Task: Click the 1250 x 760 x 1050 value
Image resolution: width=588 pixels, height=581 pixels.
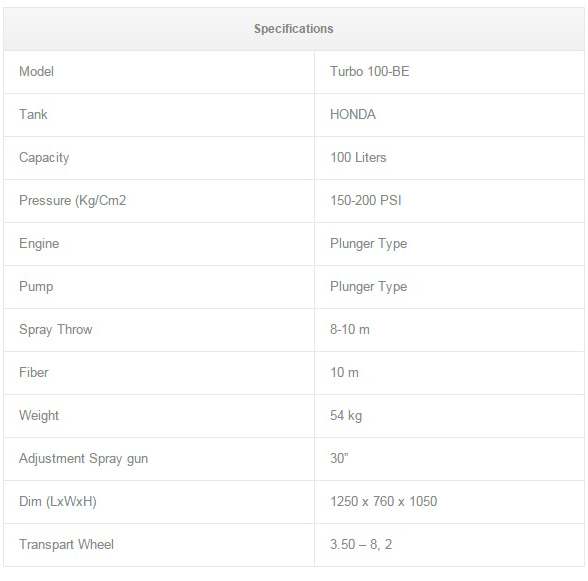Action: [x=384, y=501]
